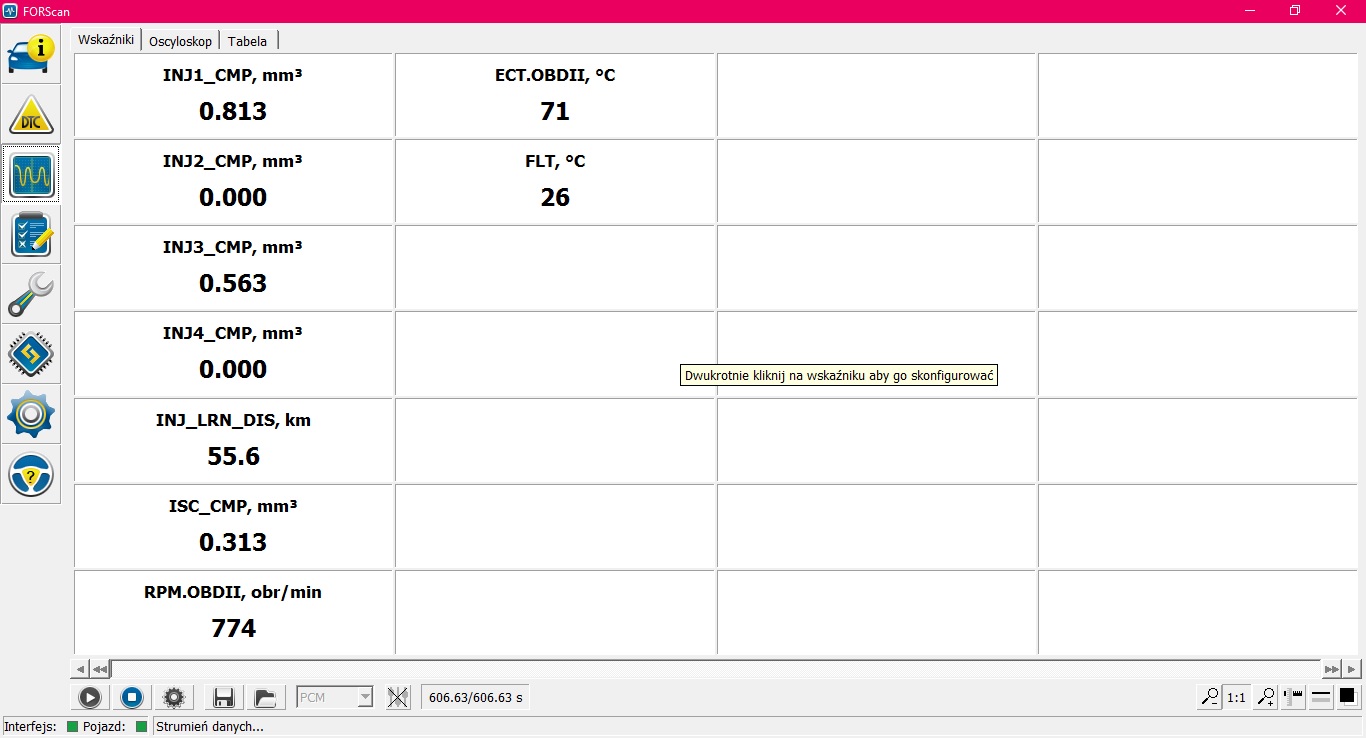Expand the PCM module dropdown
The image size is (1366, 738).
click(x=365, y=697)
